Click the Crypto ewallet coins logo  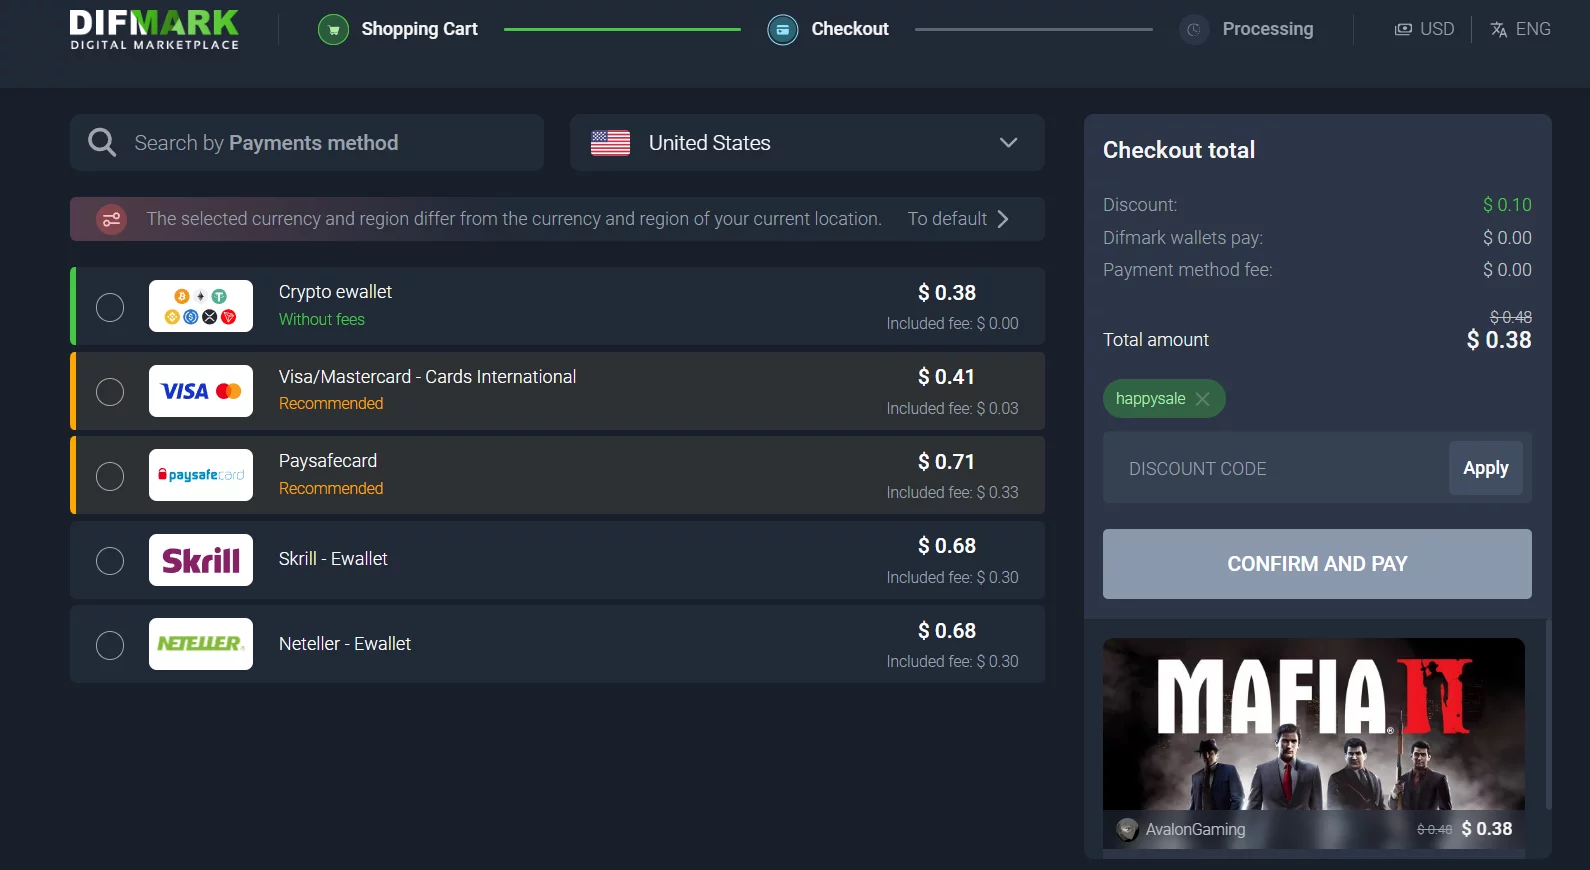[x=201, y=306]
